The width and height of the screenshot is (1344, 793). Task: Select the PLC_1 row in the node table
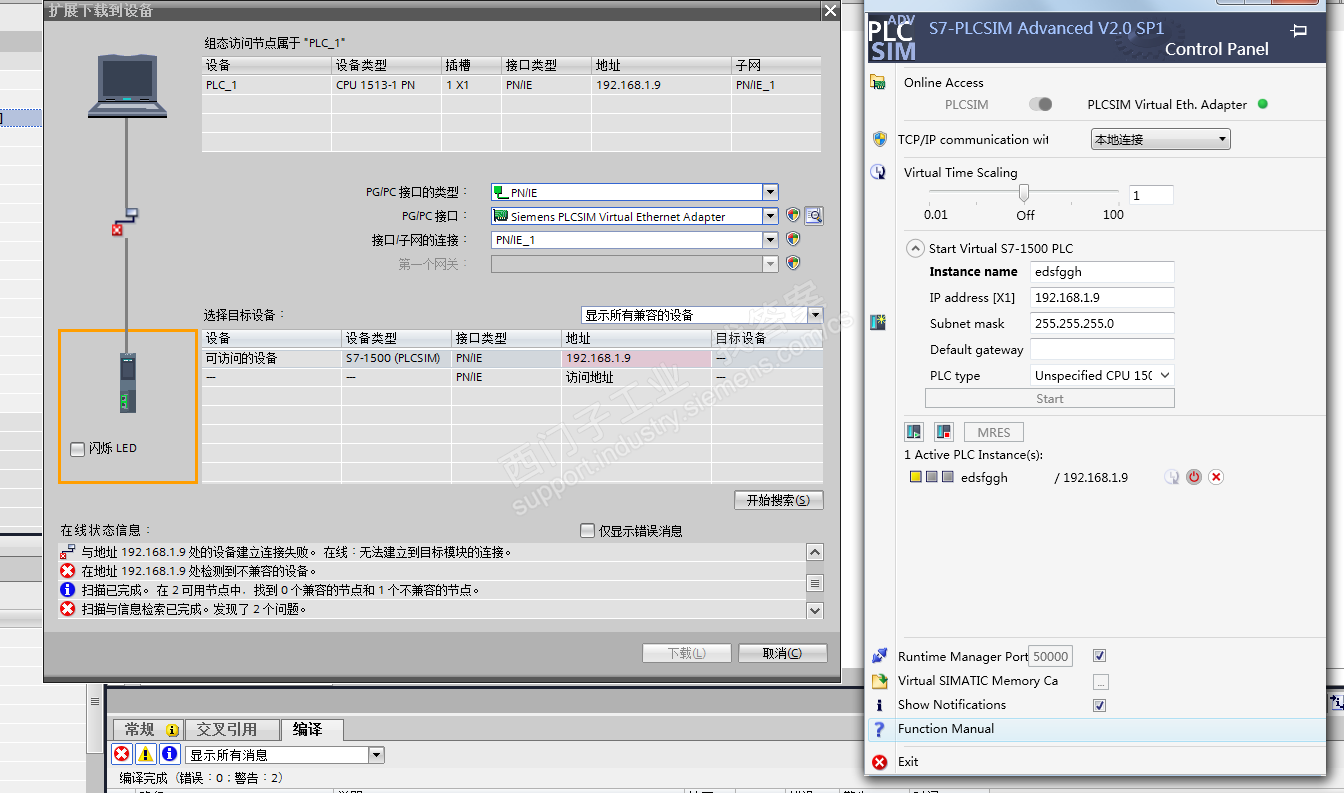(x=512, y=85)
